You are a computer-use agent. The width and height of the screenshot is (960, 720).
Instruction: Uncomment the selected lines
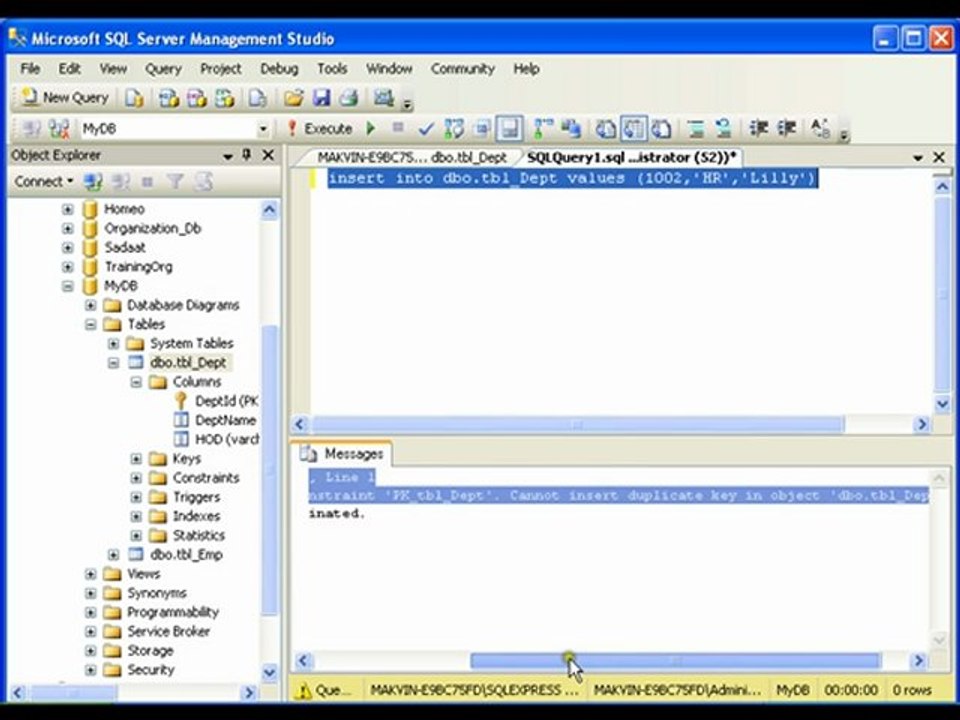723,129
